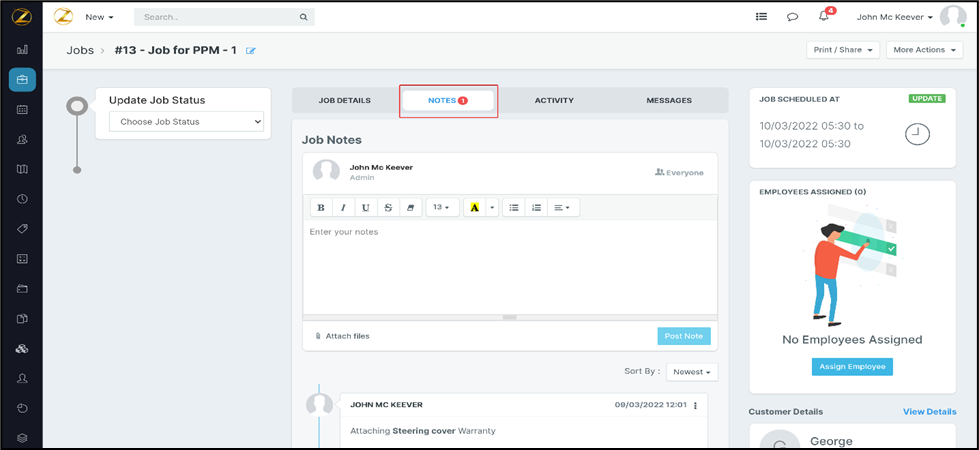Toggle bold text formatting

tap(321, 208)
